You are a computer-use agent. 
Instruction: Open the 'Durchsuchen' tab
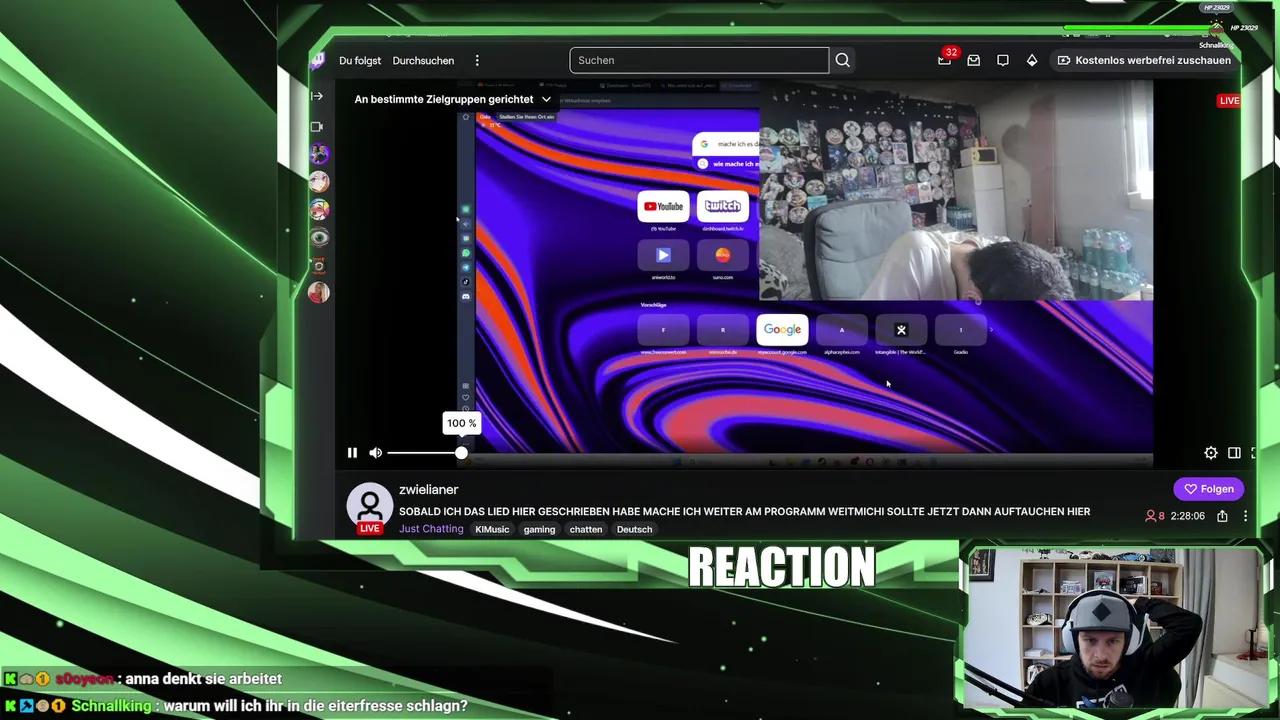tap(423, 61)
